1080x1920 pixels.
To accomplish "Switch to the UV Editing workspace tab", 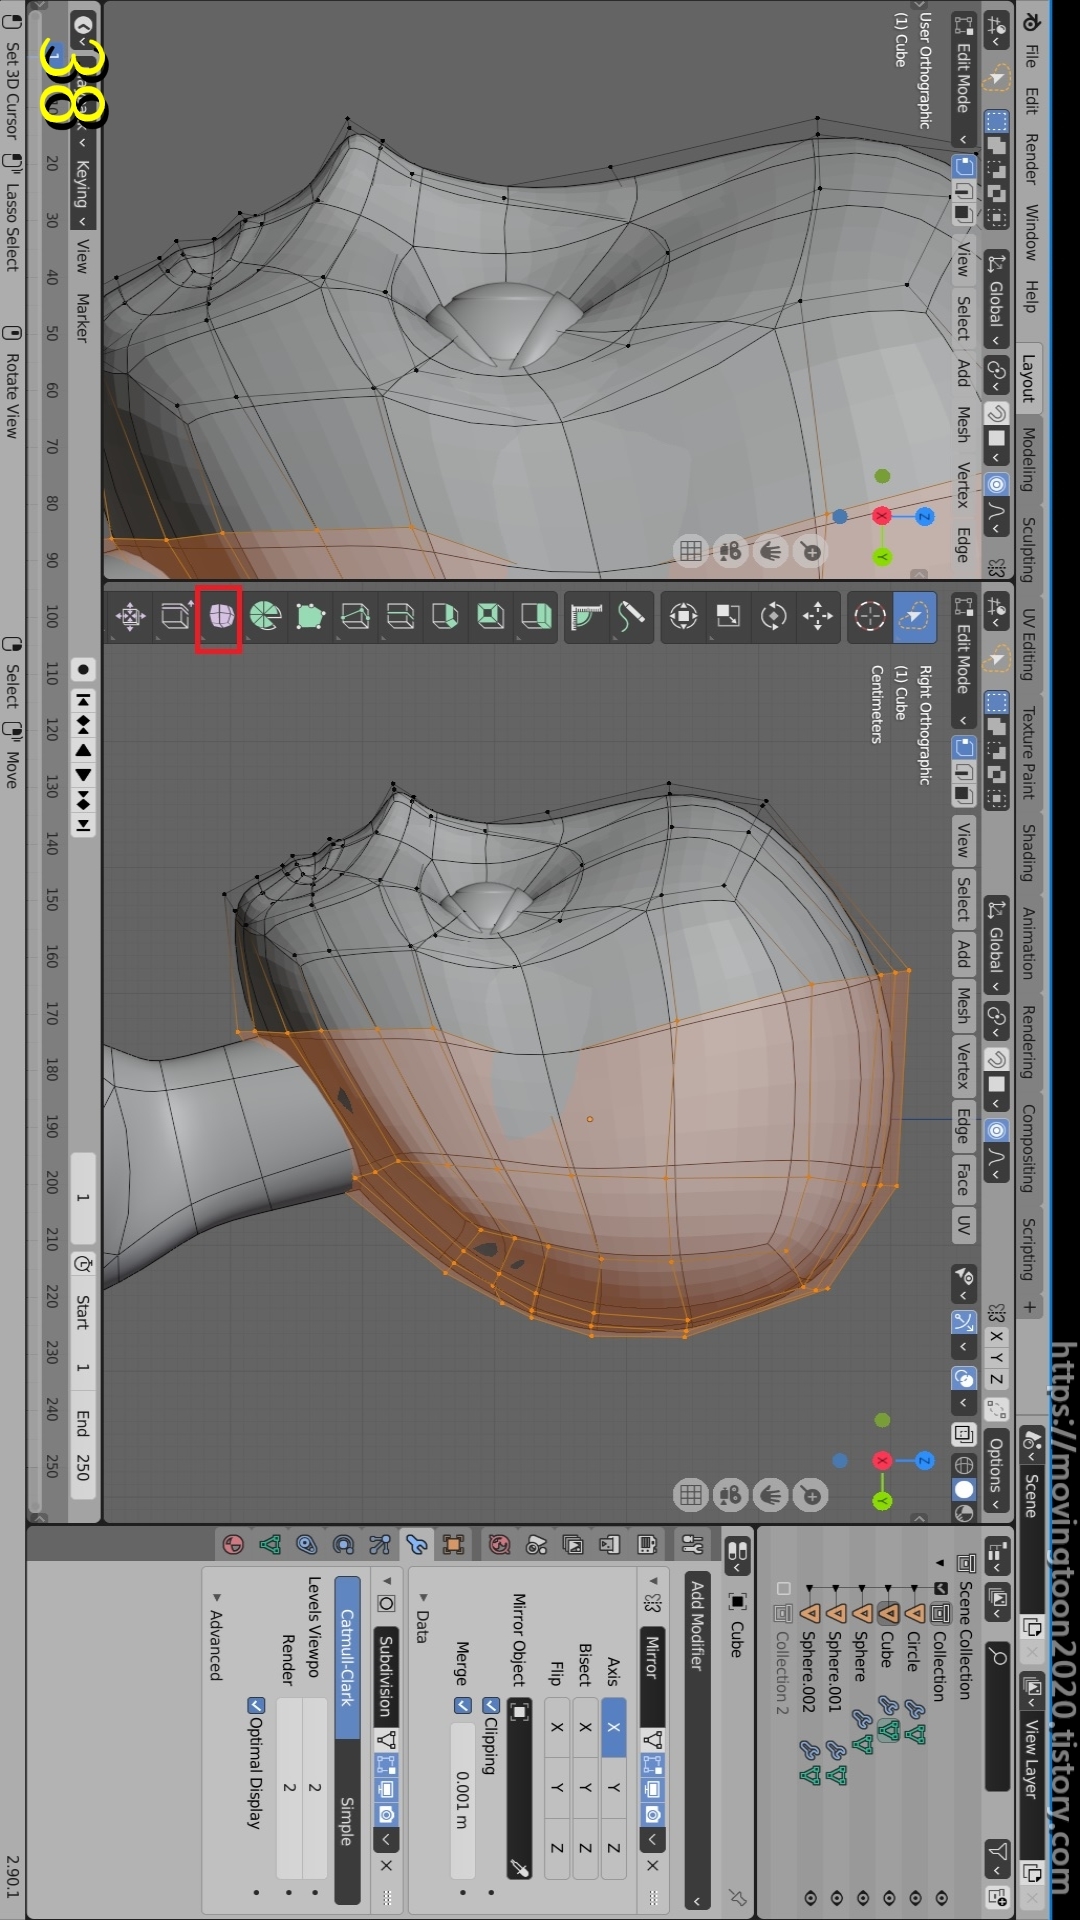I will pos(1029,644).
